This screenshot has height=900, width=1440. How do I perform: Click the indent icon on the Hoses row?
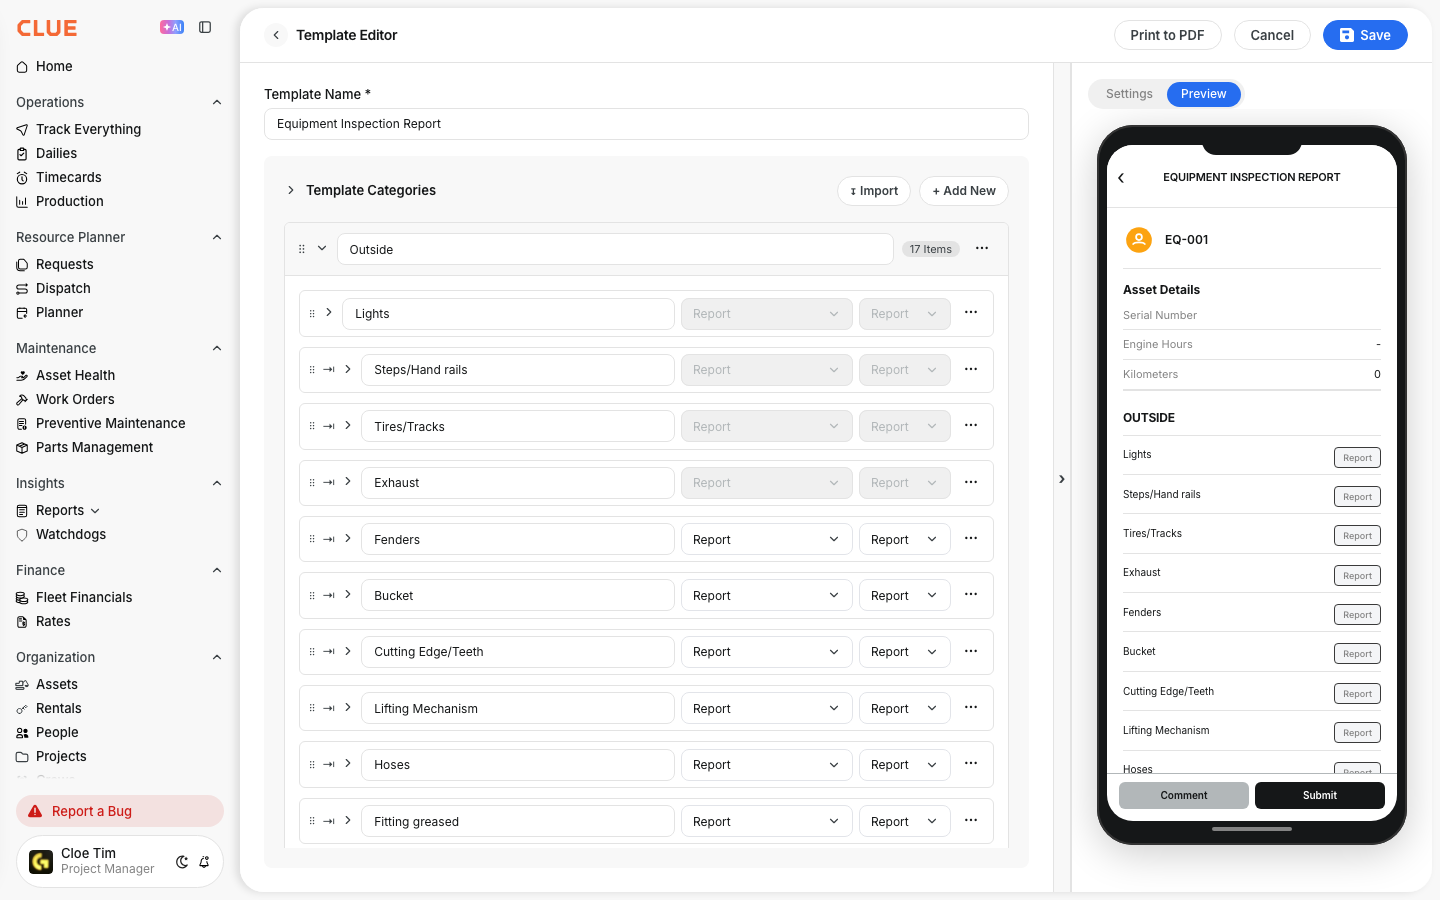(x=329, y=764)
